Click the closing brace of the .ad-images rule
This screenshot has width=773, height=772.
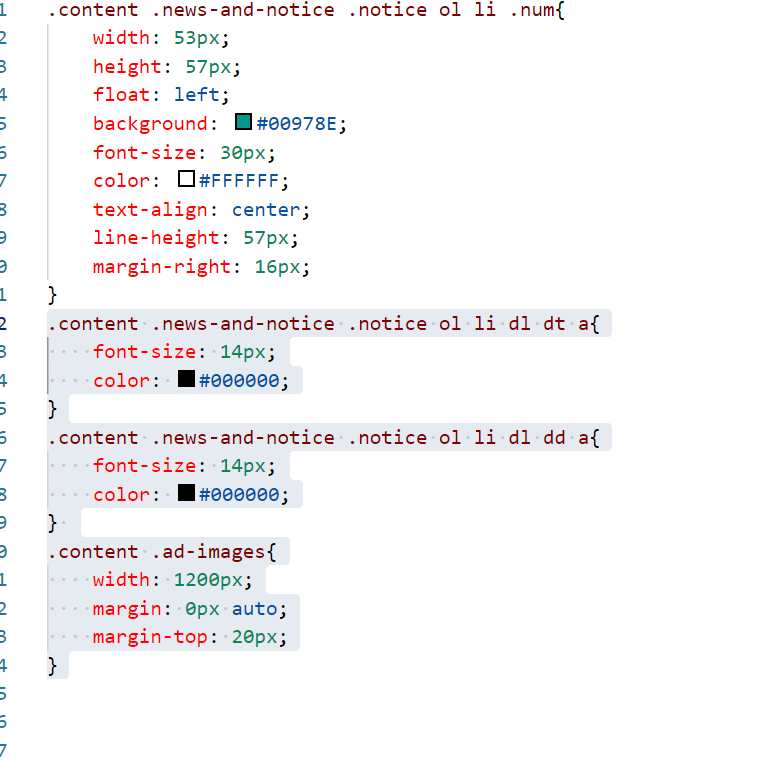point(53,666)
